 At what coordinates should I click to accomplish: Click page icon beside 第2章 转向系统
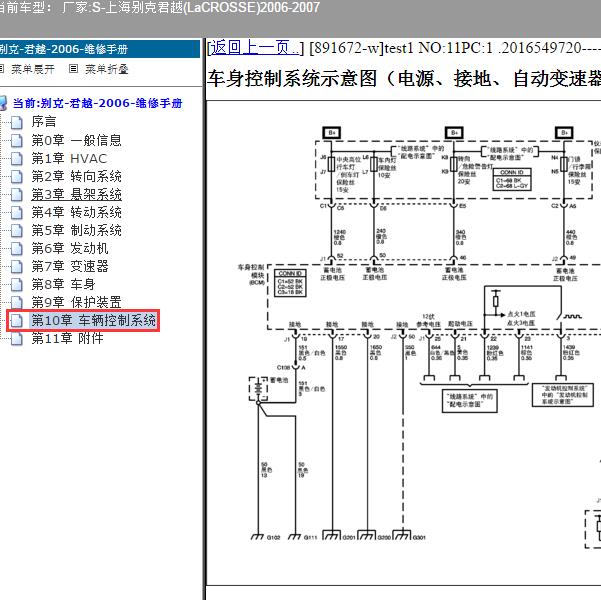pyautogui.click(x=16, y=176)
